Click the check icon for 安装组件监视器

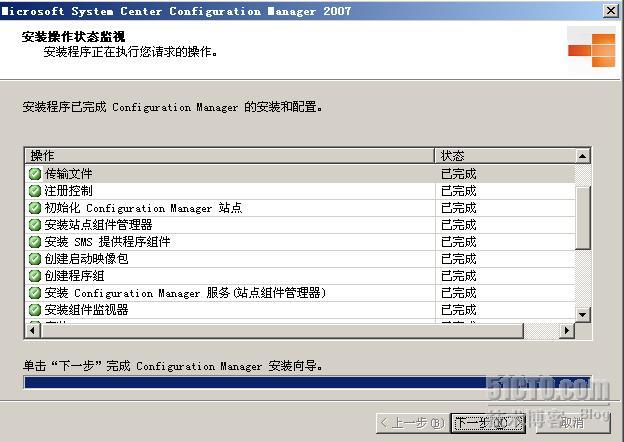[x=35, y=310]
